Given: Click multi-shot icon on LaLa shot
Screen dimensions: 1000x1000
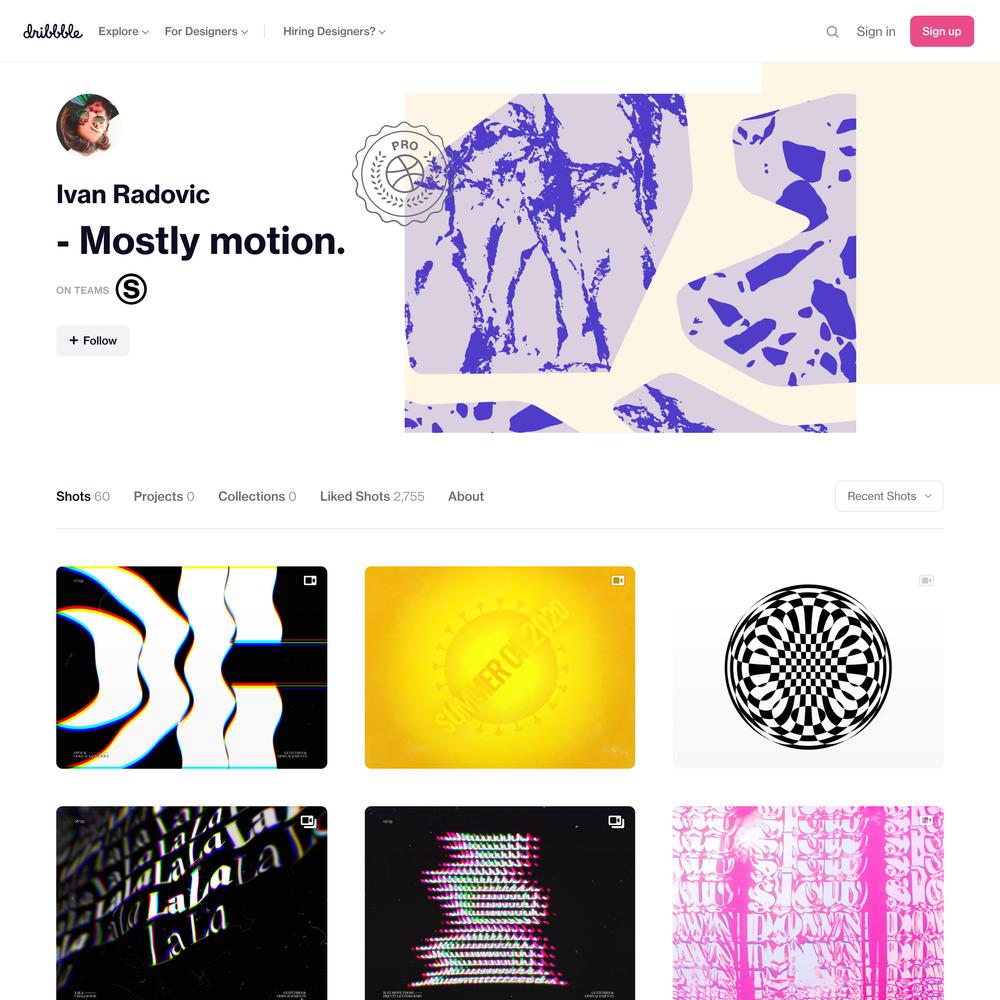Looking at the screenshot, I should click(309, 821).
